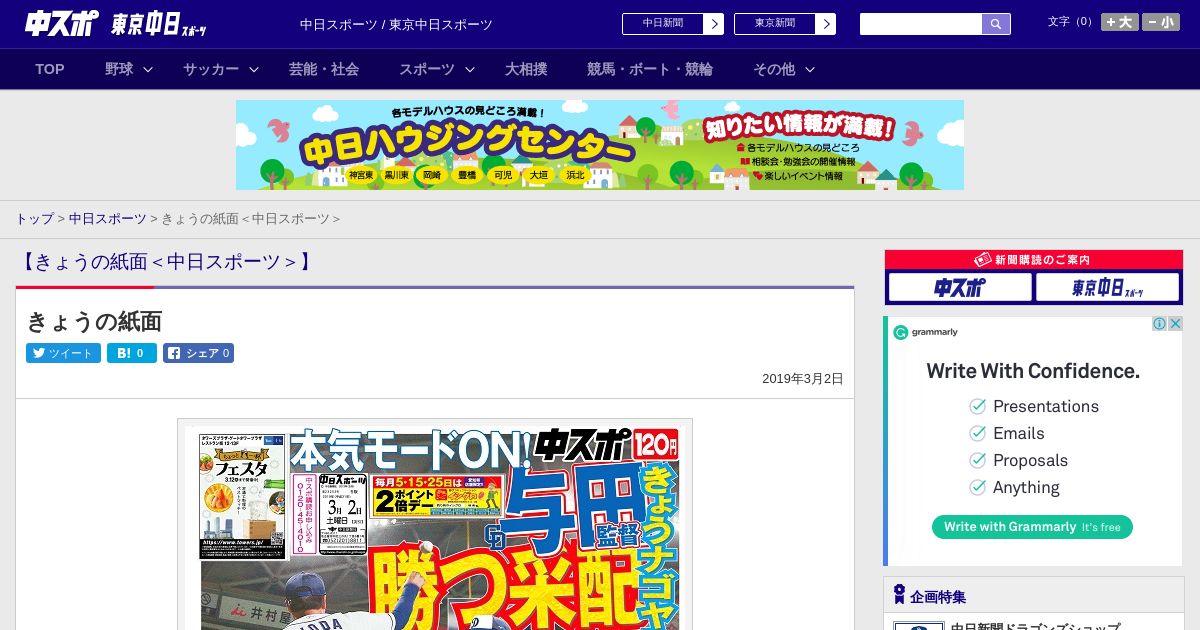The height and width of the screenshot is (630, 1200).
Task: Click the Chunichi Sports logo in header
Action: [62, 24]
